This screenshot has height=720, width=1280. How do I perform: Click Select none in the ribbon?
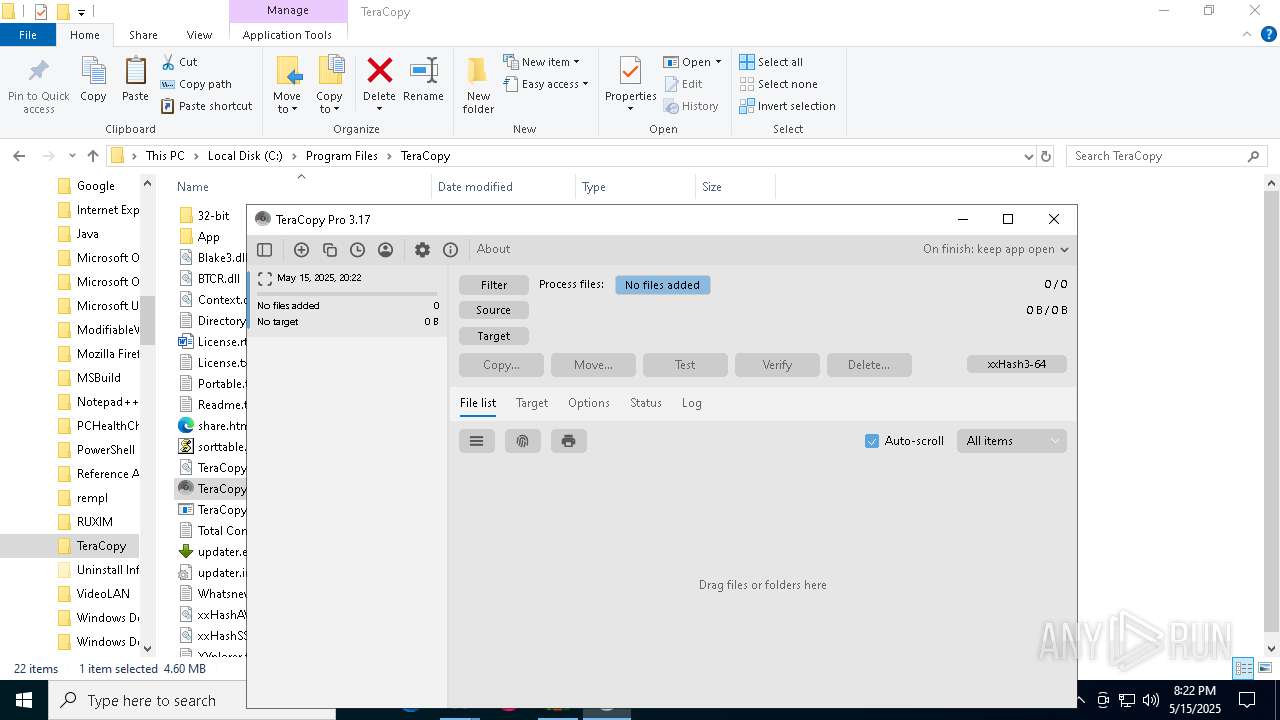[x=778, y=84]
